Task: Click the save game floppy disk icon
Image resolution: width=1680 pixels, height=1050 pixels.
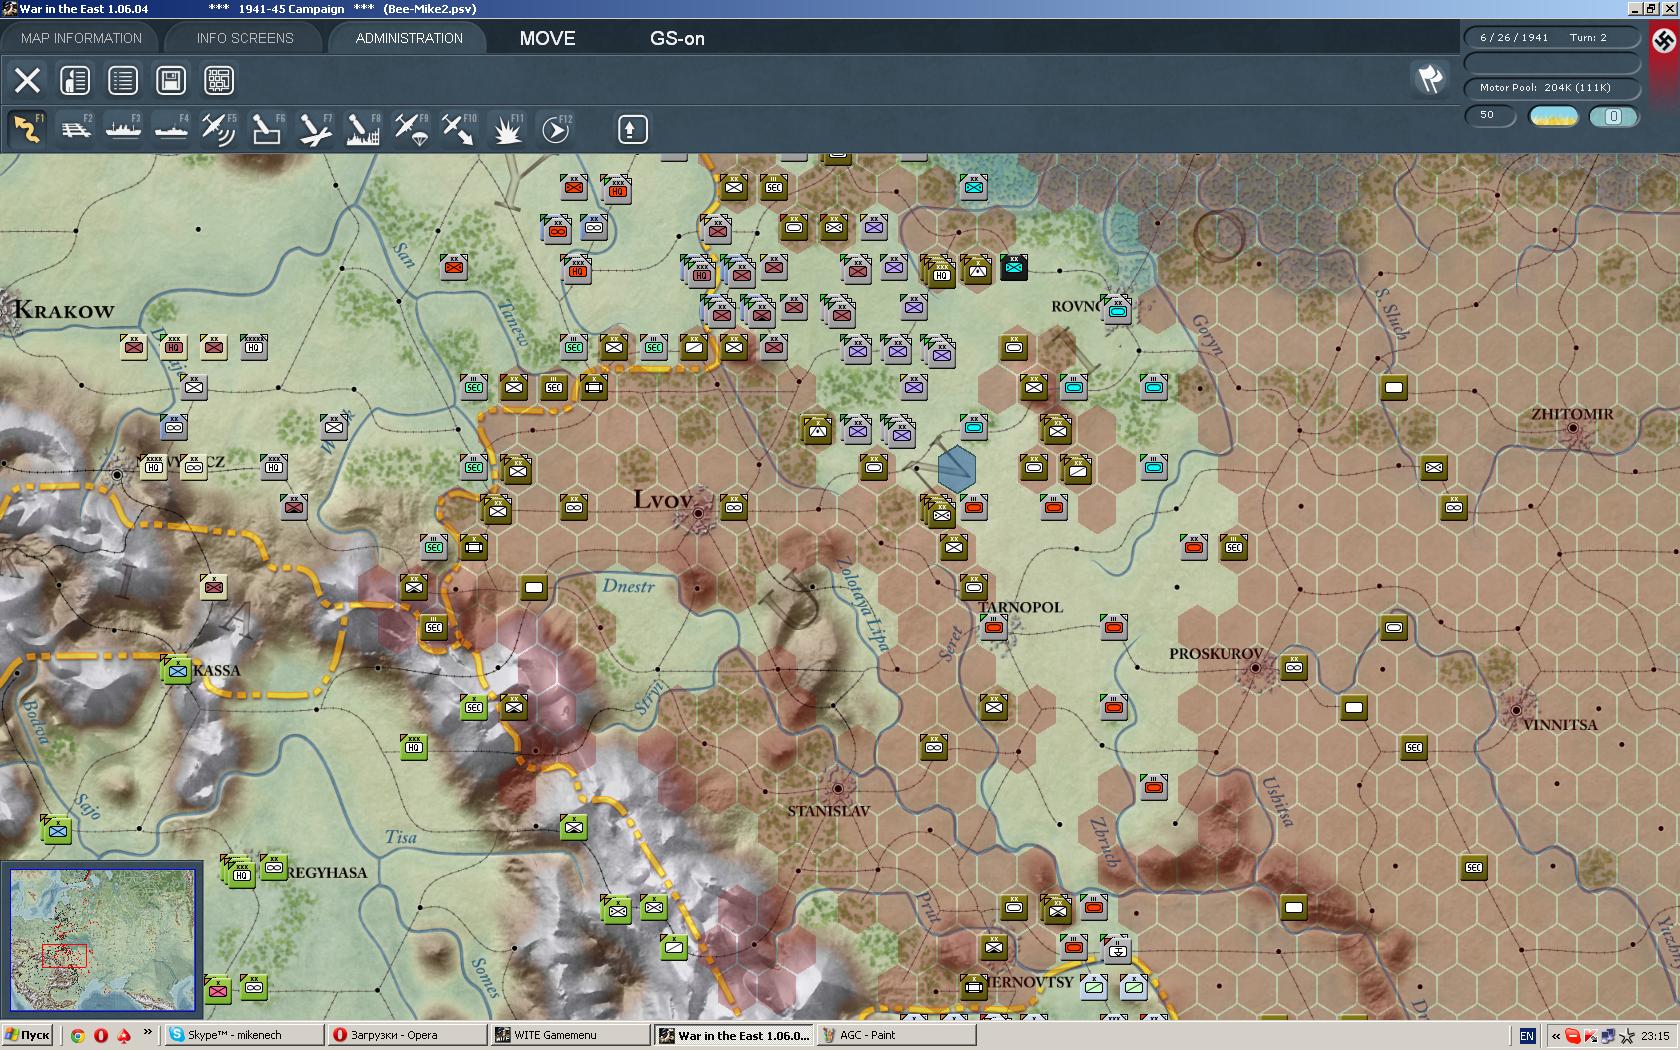Action: pos(171,80)
